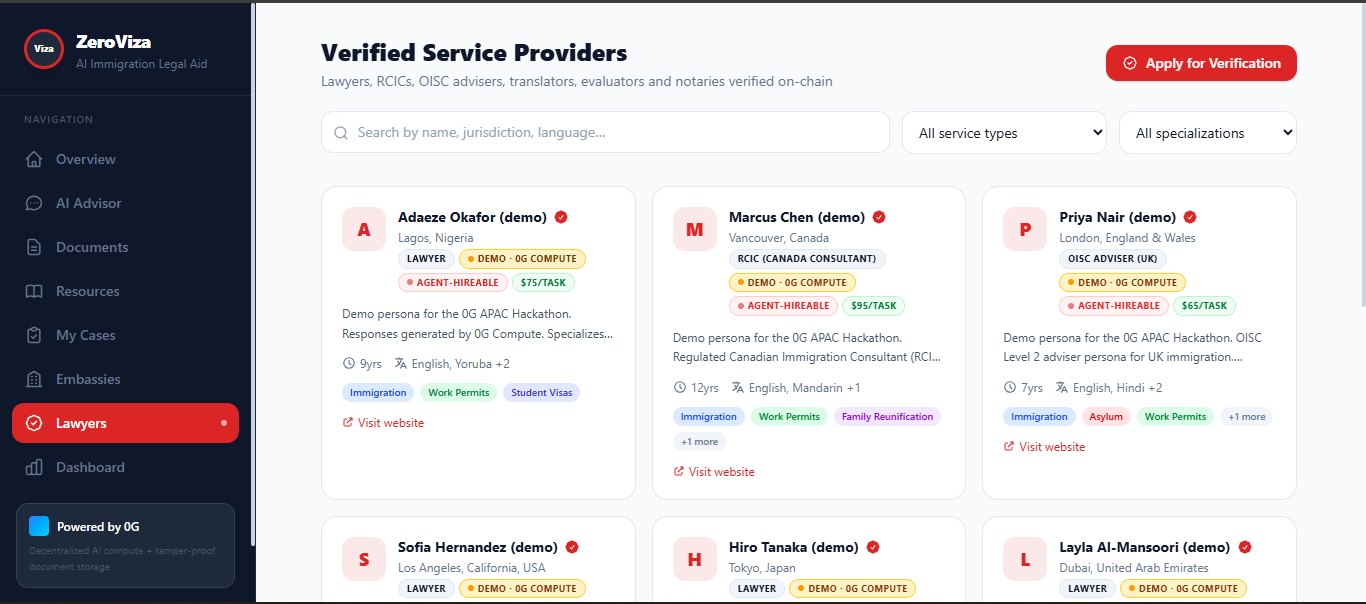Expand the +1 more tag on Marcus Chen
The height and width of the screenshot is (604, 1366).
tap(699, 441)
